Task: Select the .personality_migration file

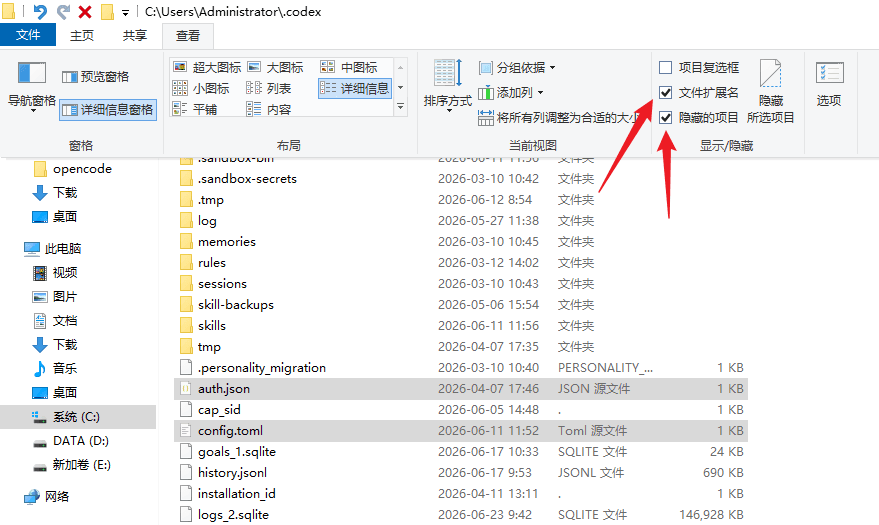Action: point(262,368)
